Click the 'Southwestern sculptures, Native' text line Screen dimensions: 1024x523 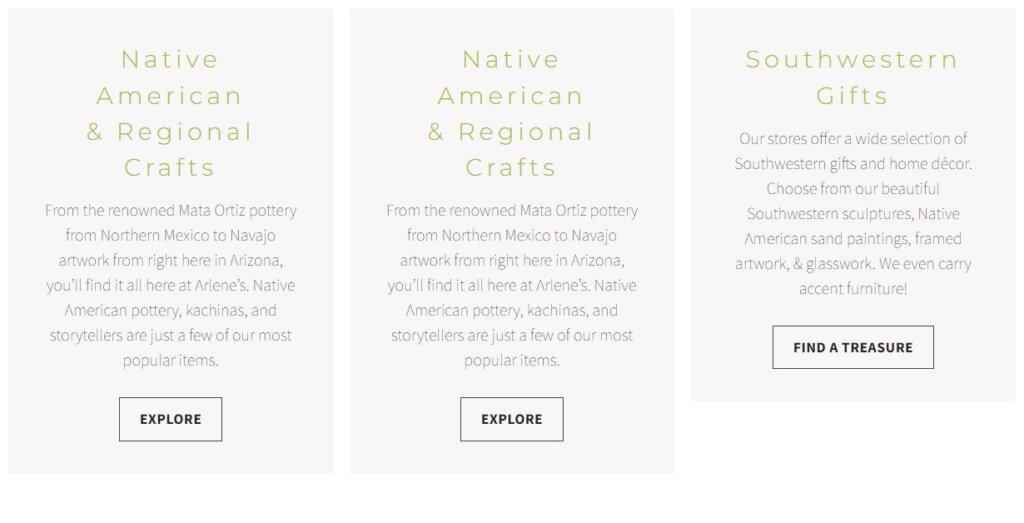pyautogui.click(x=853, y=213)
